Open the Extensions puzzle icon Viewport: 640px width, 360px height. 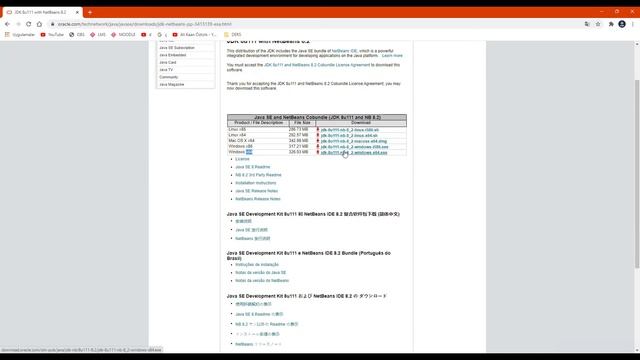[611, 24]
